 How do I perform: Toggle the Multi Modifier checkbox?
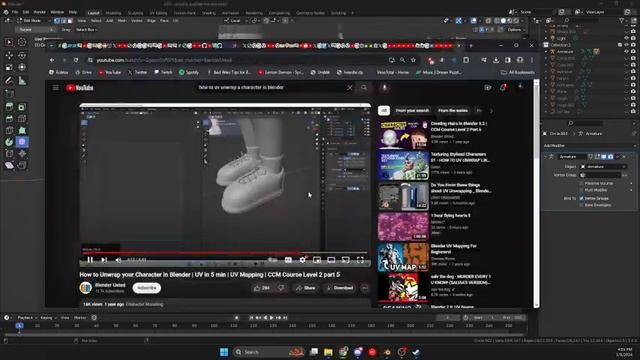click(581, 190)
